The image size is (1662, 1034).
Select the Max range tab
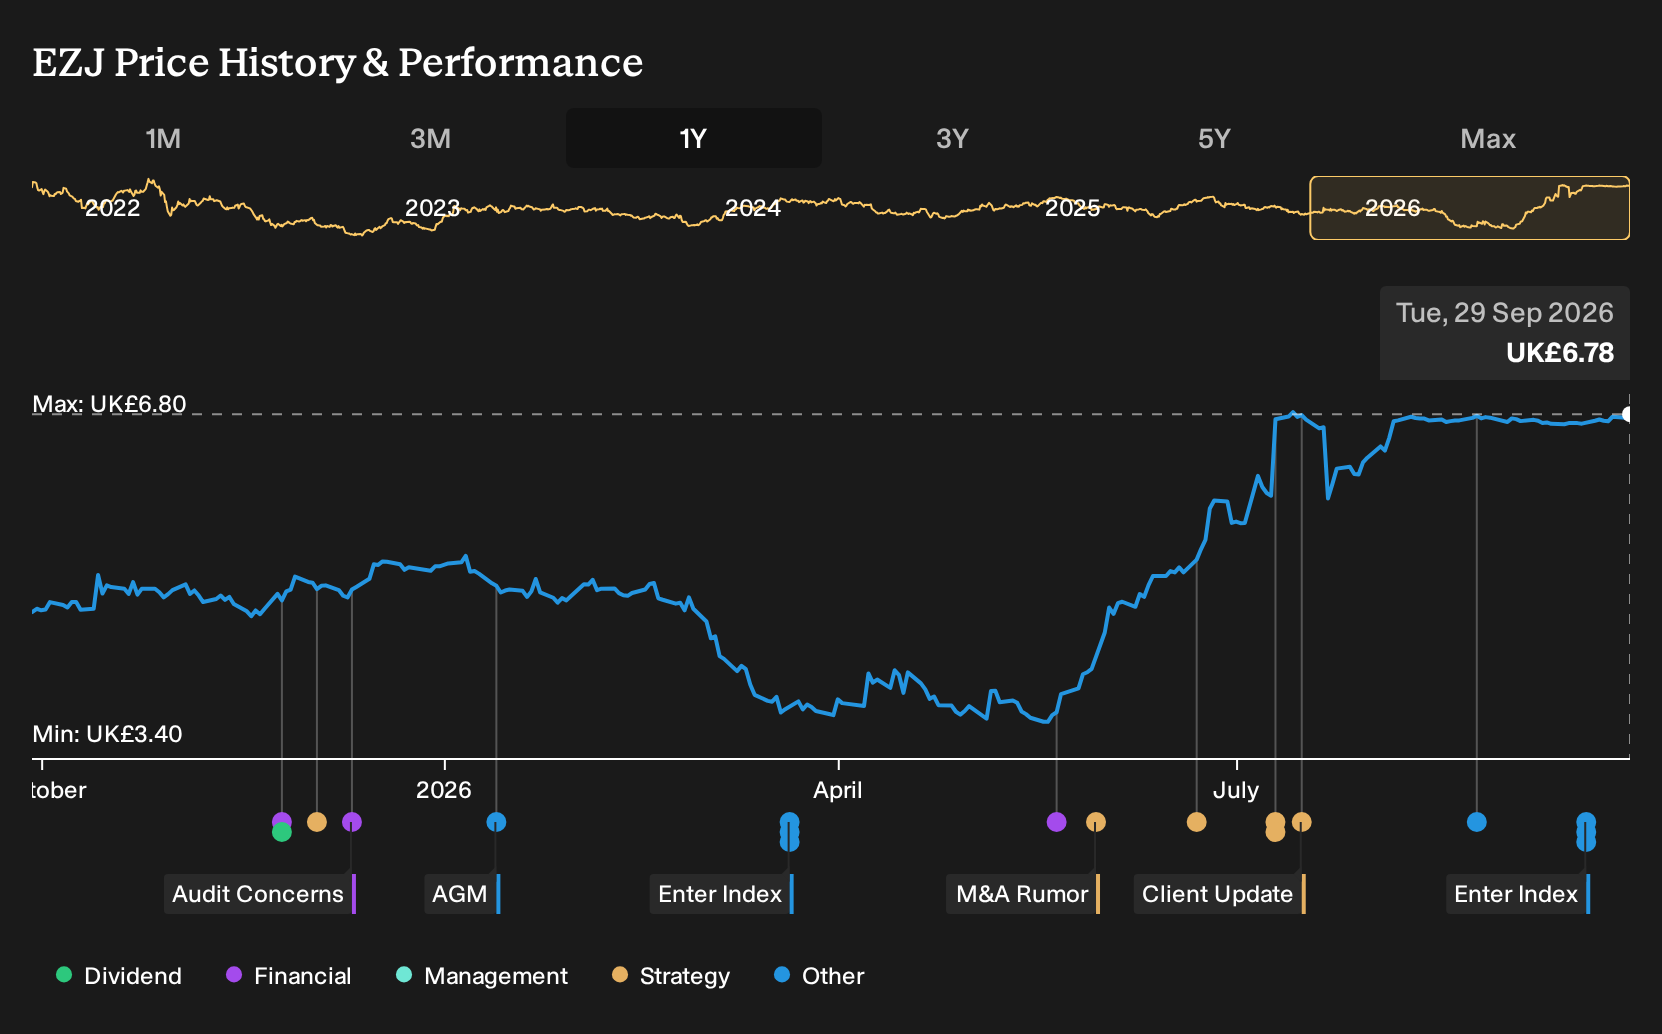click(x=1488, y=138)
